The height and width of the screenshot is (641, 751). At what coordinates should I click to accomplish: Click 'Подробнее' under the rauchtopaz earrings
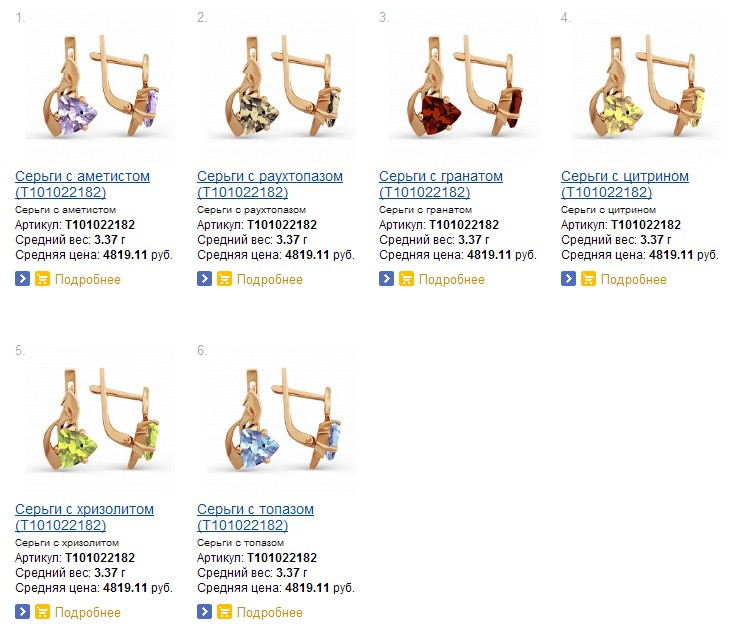click(269, 279)
